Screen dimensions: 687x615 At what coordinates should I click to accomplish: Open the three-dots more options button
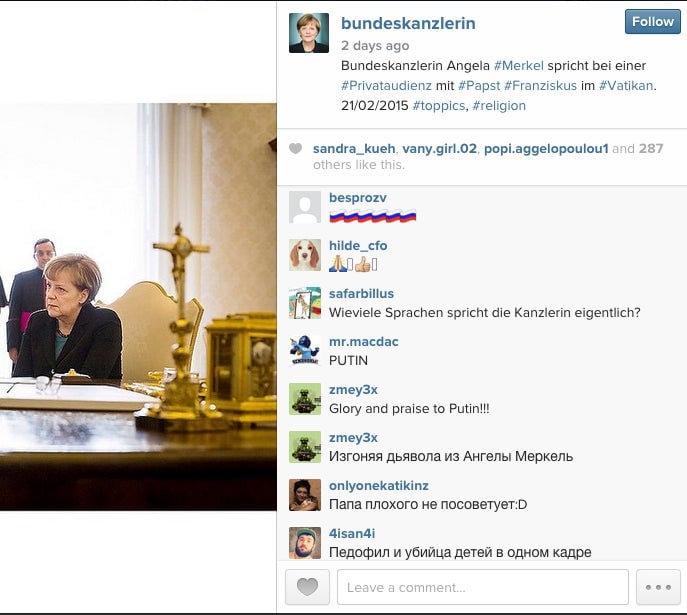[x=658, y=587]
